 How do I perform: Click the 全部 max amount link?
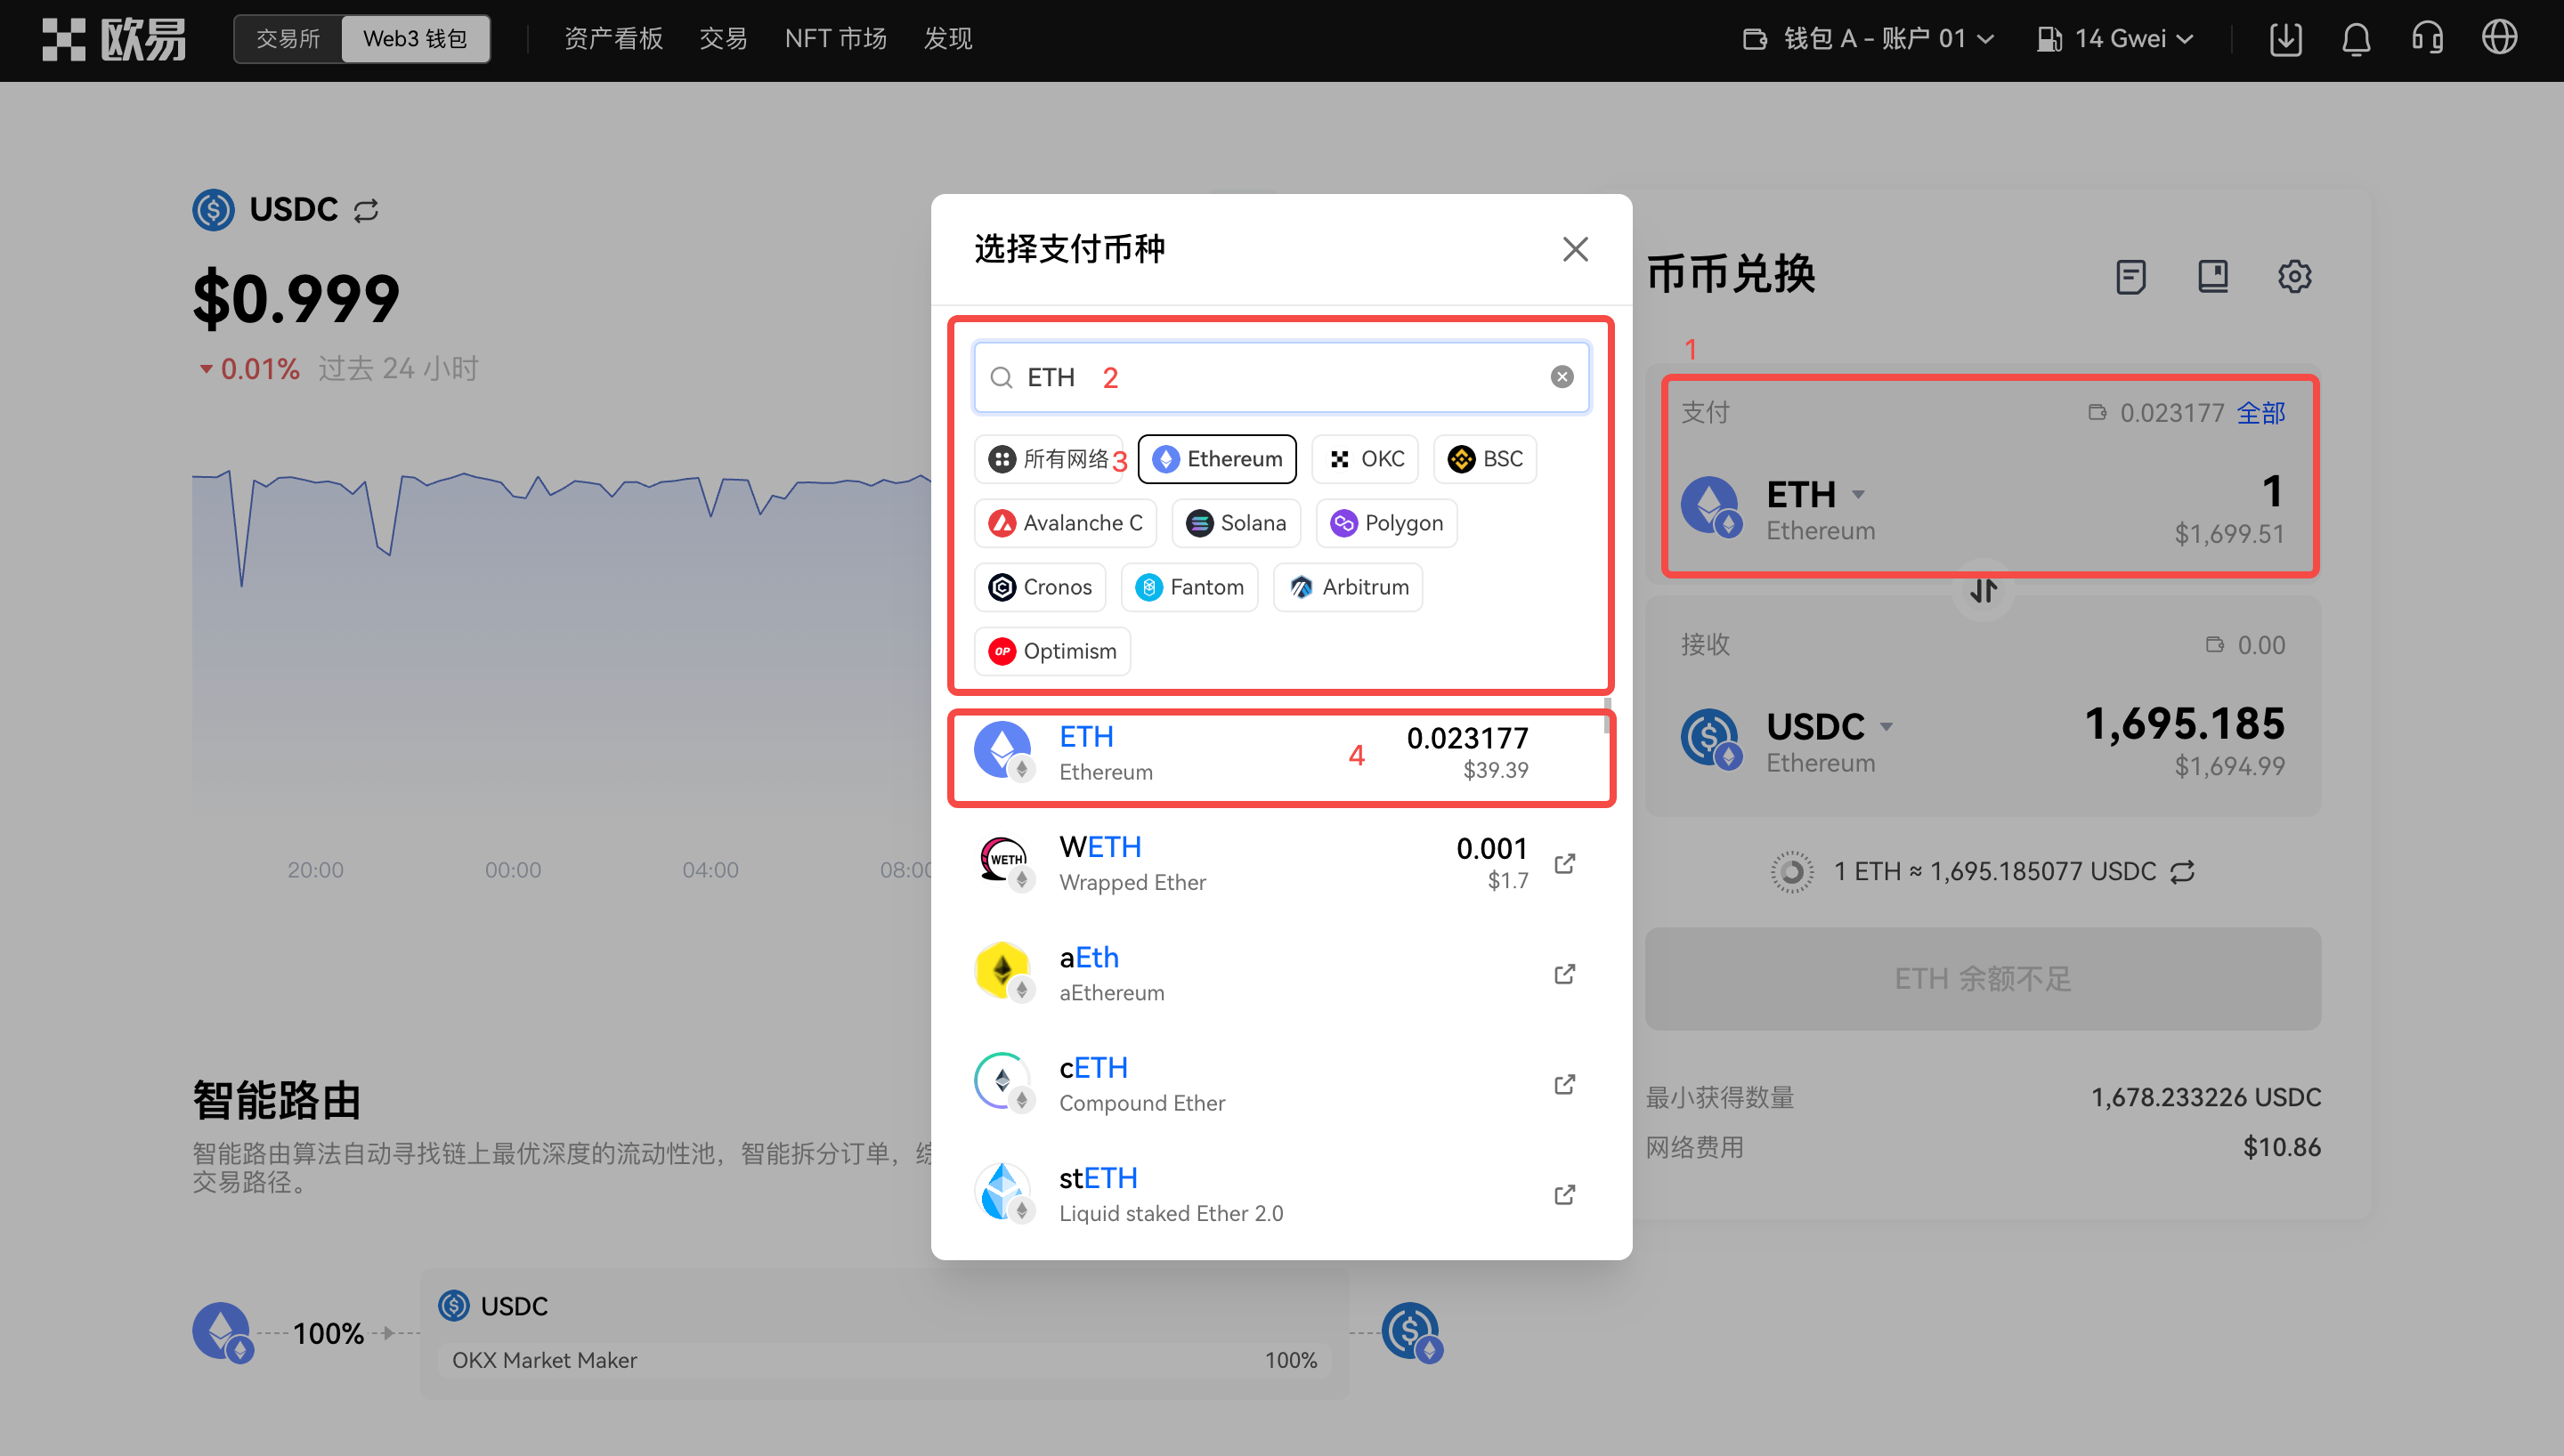[2260, 413]
